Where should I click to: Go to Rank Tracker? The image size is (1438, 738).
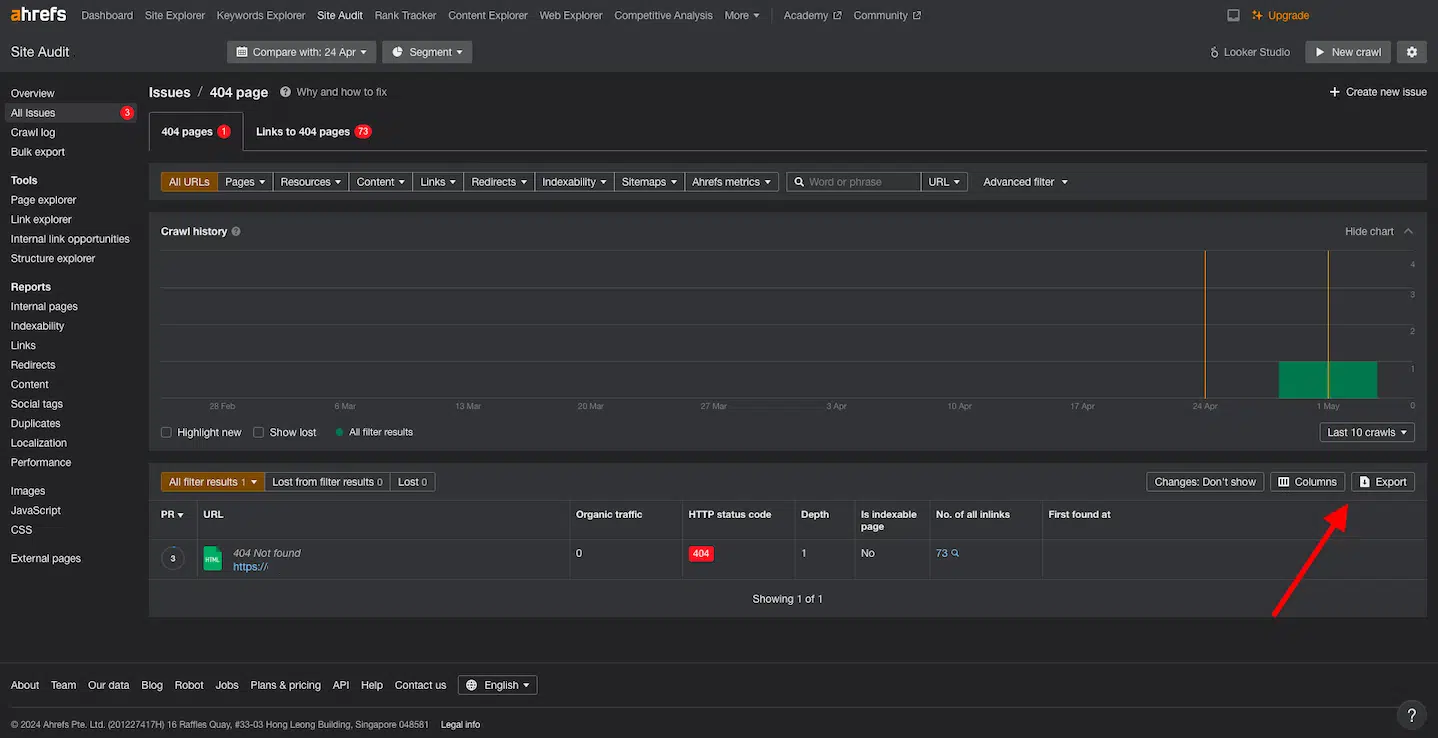405,15
